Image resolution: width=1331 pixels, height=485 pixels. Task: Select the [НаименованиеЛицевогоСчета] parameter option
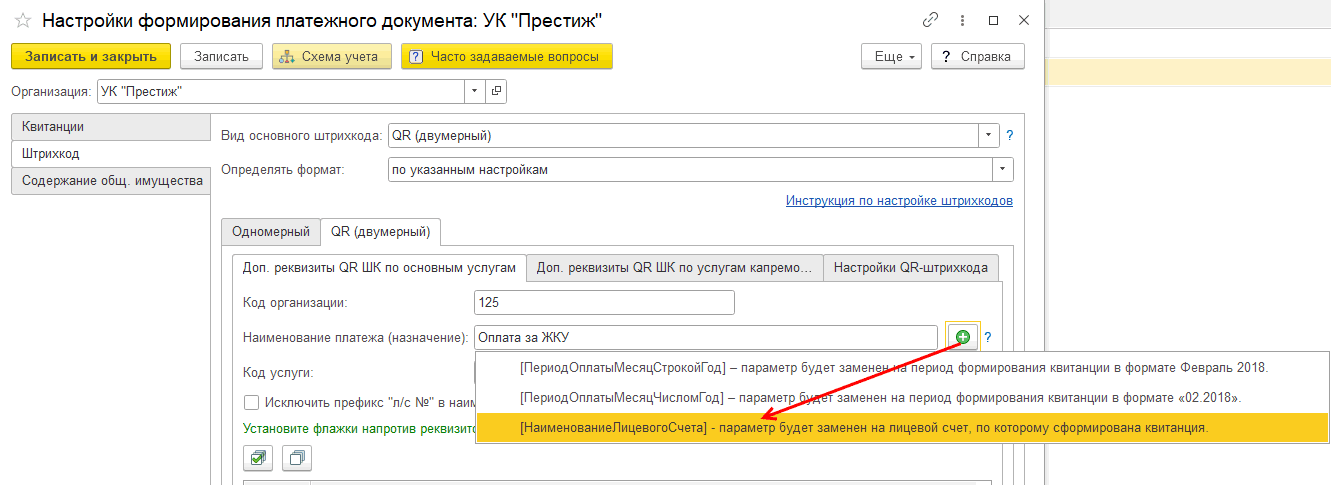864,427
